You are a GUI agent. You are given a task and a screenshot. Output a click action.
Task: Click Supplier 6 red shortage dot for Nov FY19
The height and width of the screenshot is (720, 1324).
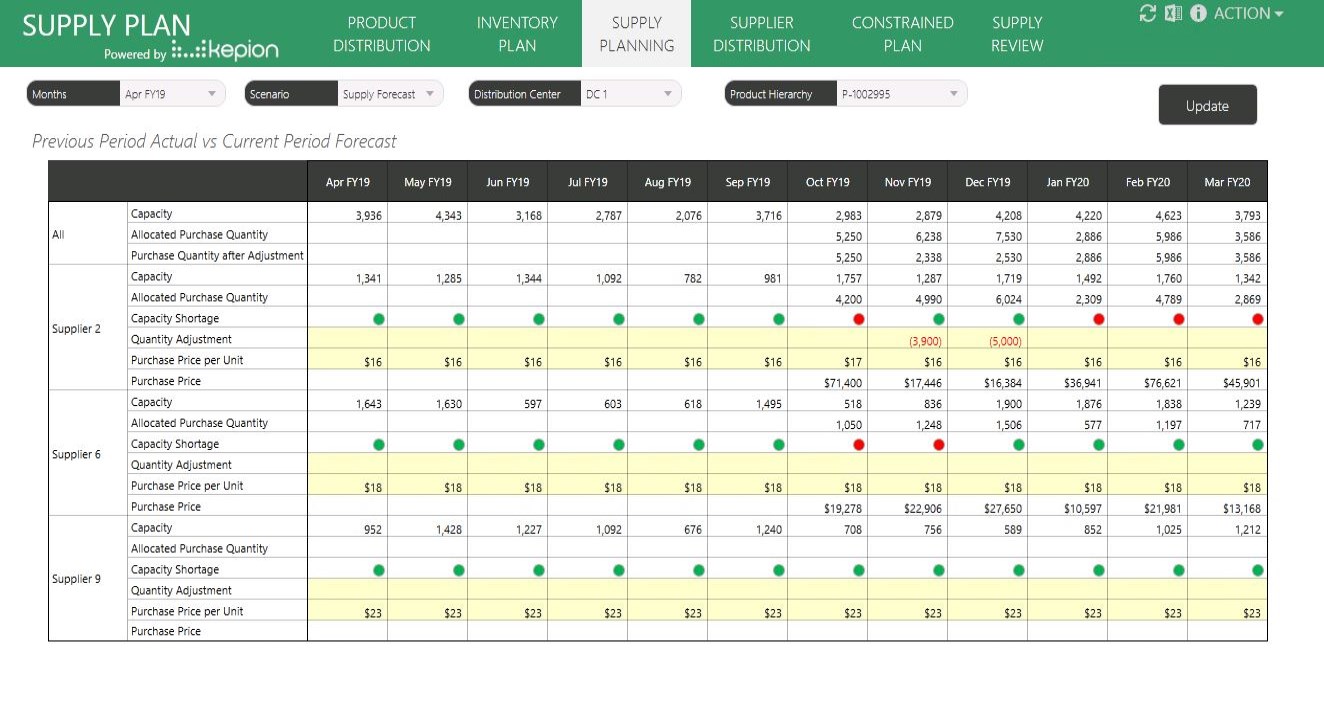(x=938, y=445)
